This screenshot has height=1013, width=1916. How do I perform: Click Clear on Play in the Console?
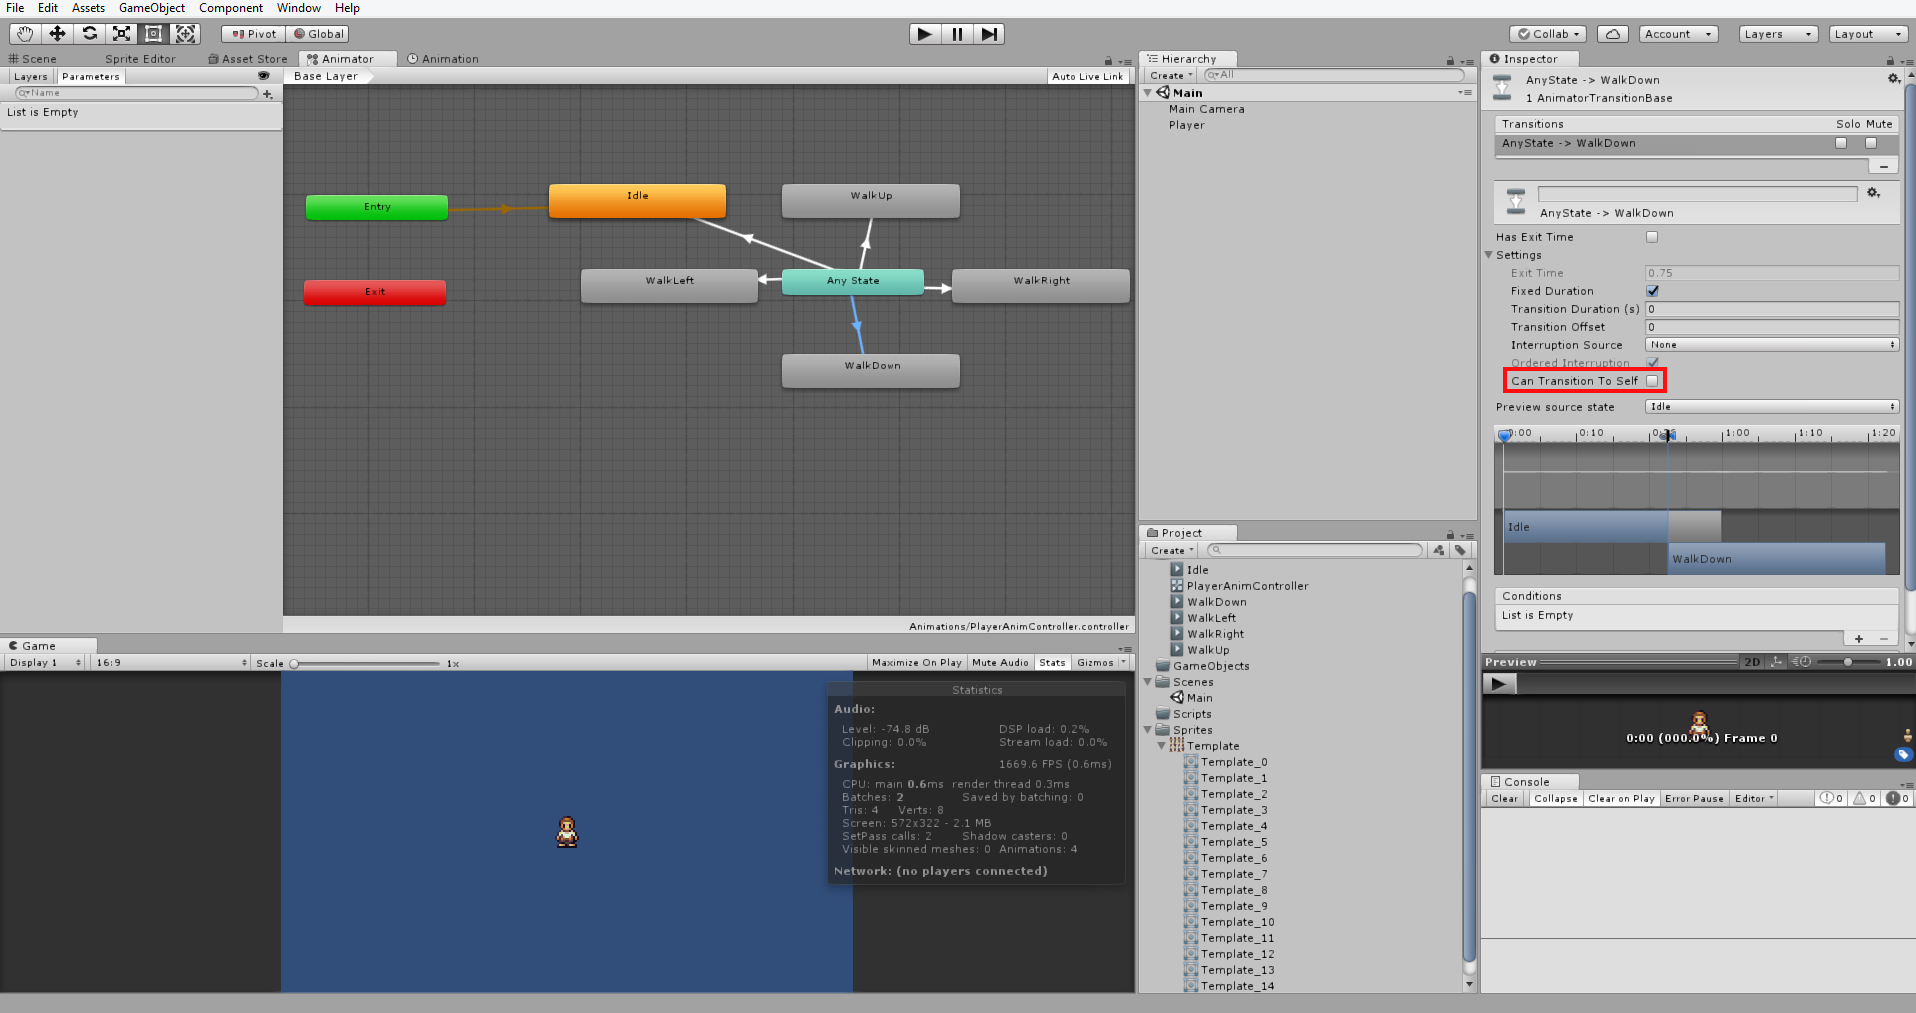click(x=1620, y=798)
